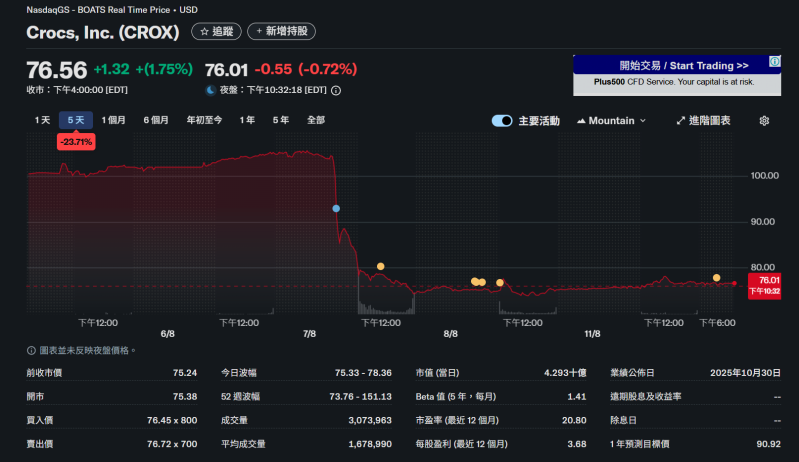The height and width of the screenshot is (462, 799).
Task: Expand the Mountain chart type dropdown
Action: pos(611,121)
